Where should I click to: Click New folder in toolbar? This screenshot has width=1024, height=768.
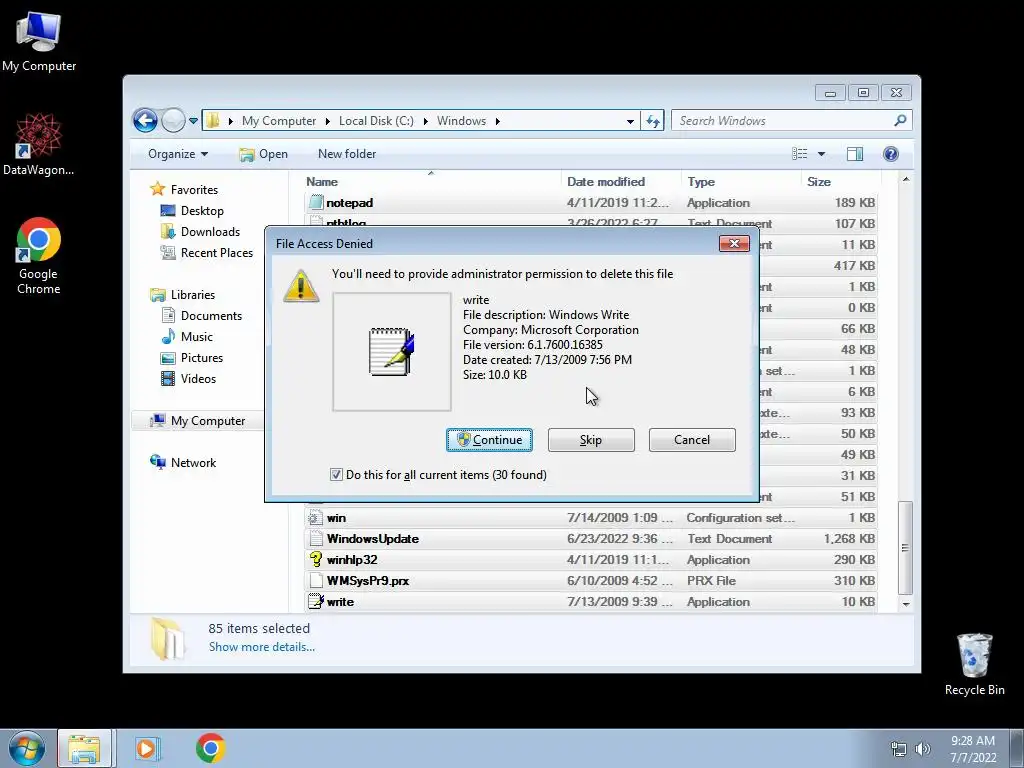pyautogui.click(x=347, y=154)
